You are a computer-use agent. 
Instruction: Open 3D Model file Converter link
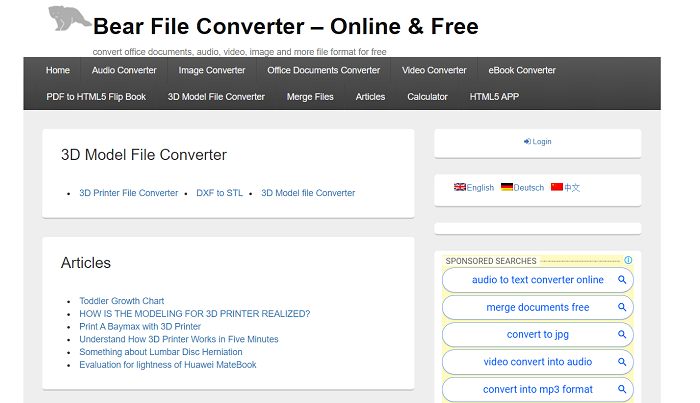pos(308,193)
